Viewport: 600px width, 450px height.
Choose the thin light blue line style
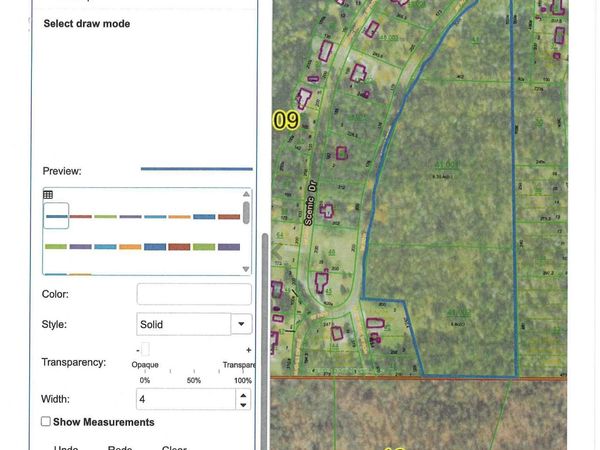[155, 217]
